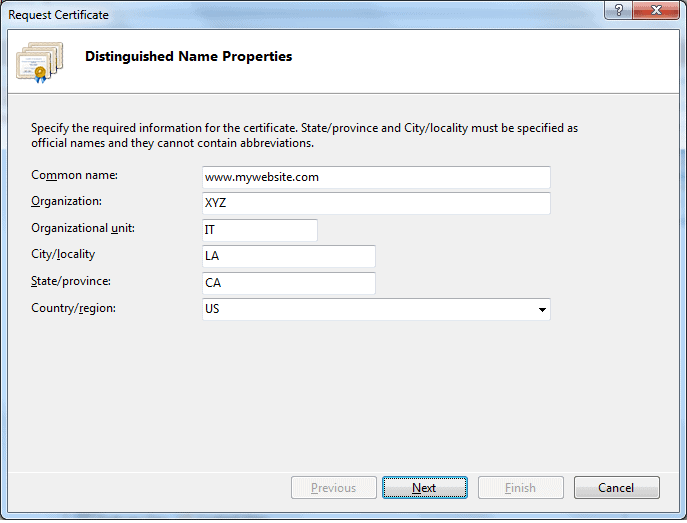
Task: Click the 'State/province:' label
Action: tap(71, 282)
